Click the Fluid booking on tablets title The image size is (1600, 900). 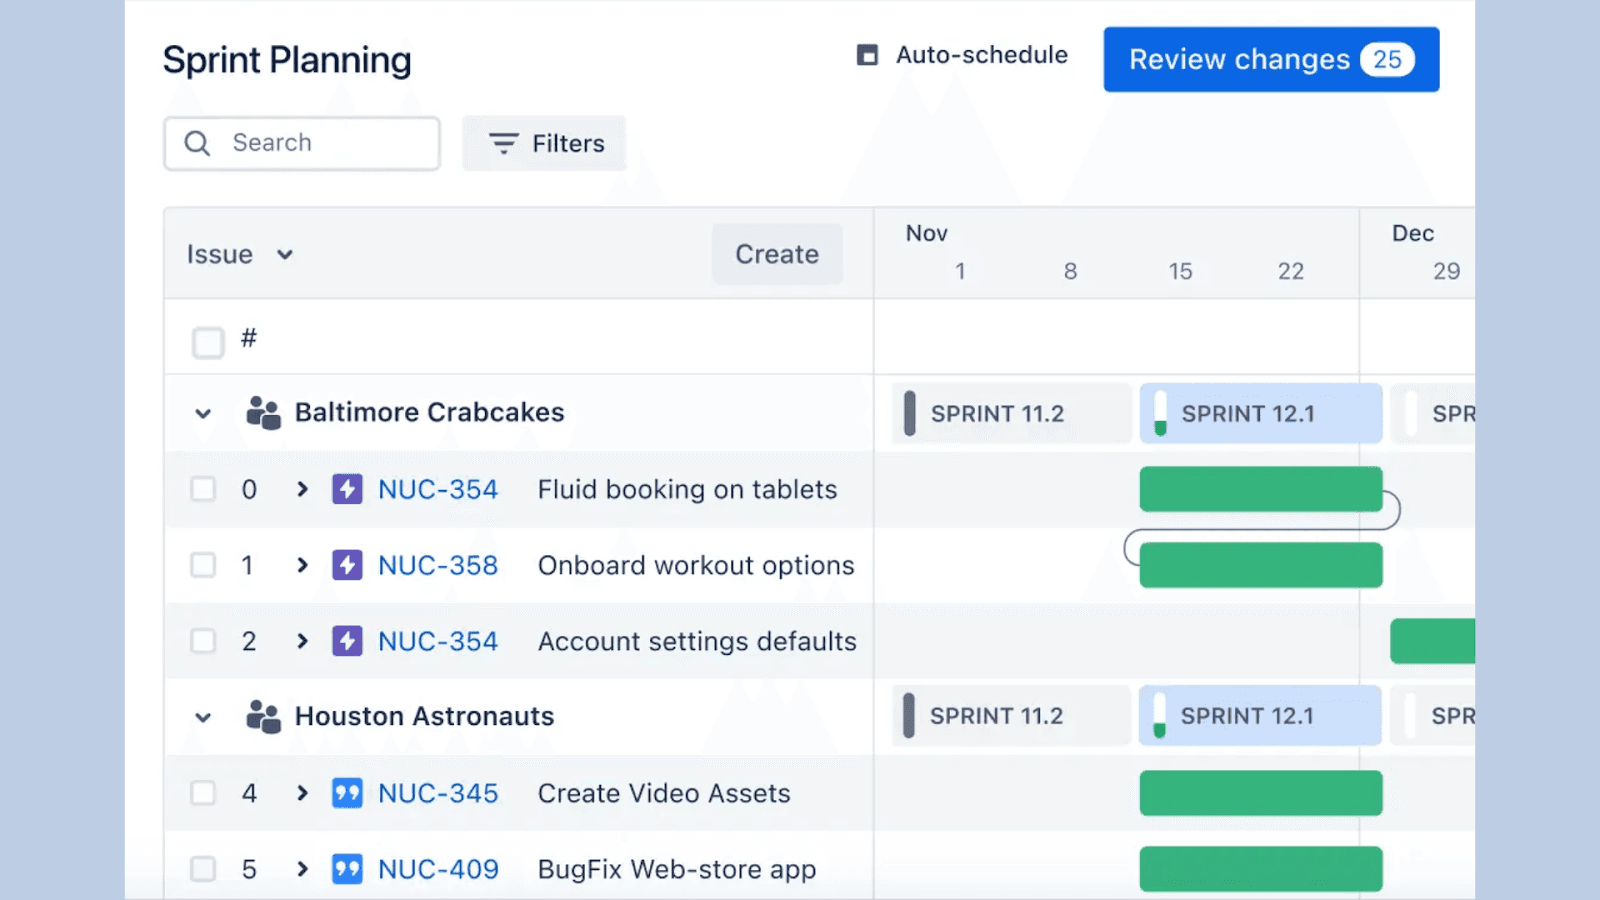(x=687, y=489)
